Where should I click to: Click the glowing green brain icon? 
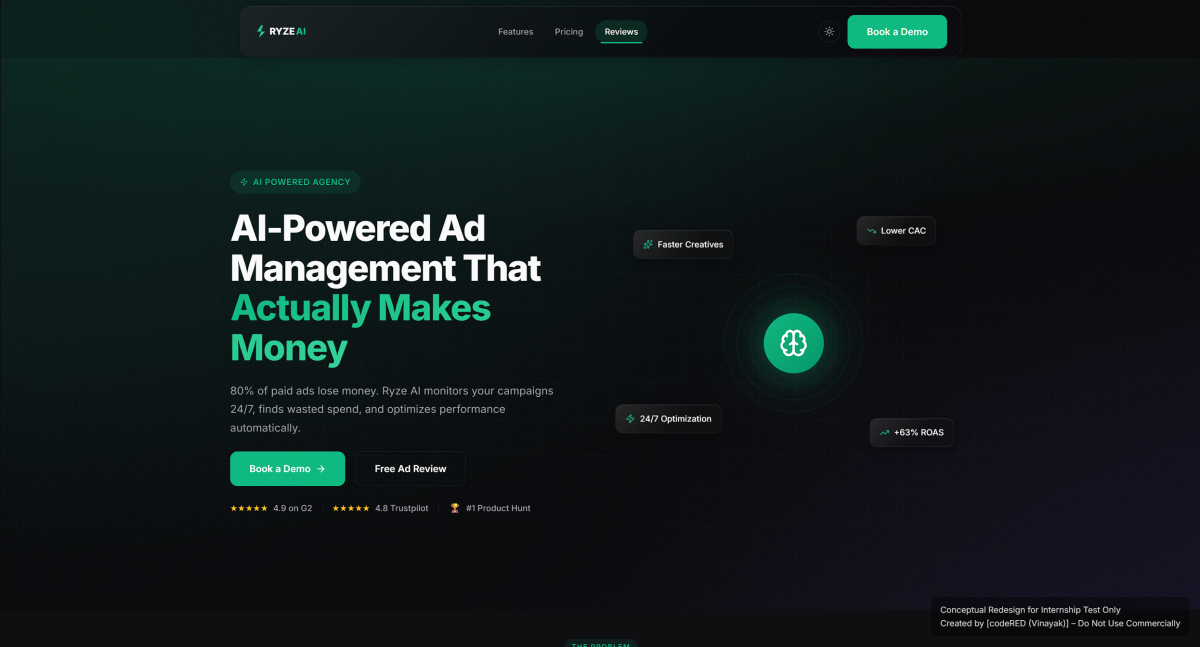(794, 344)
